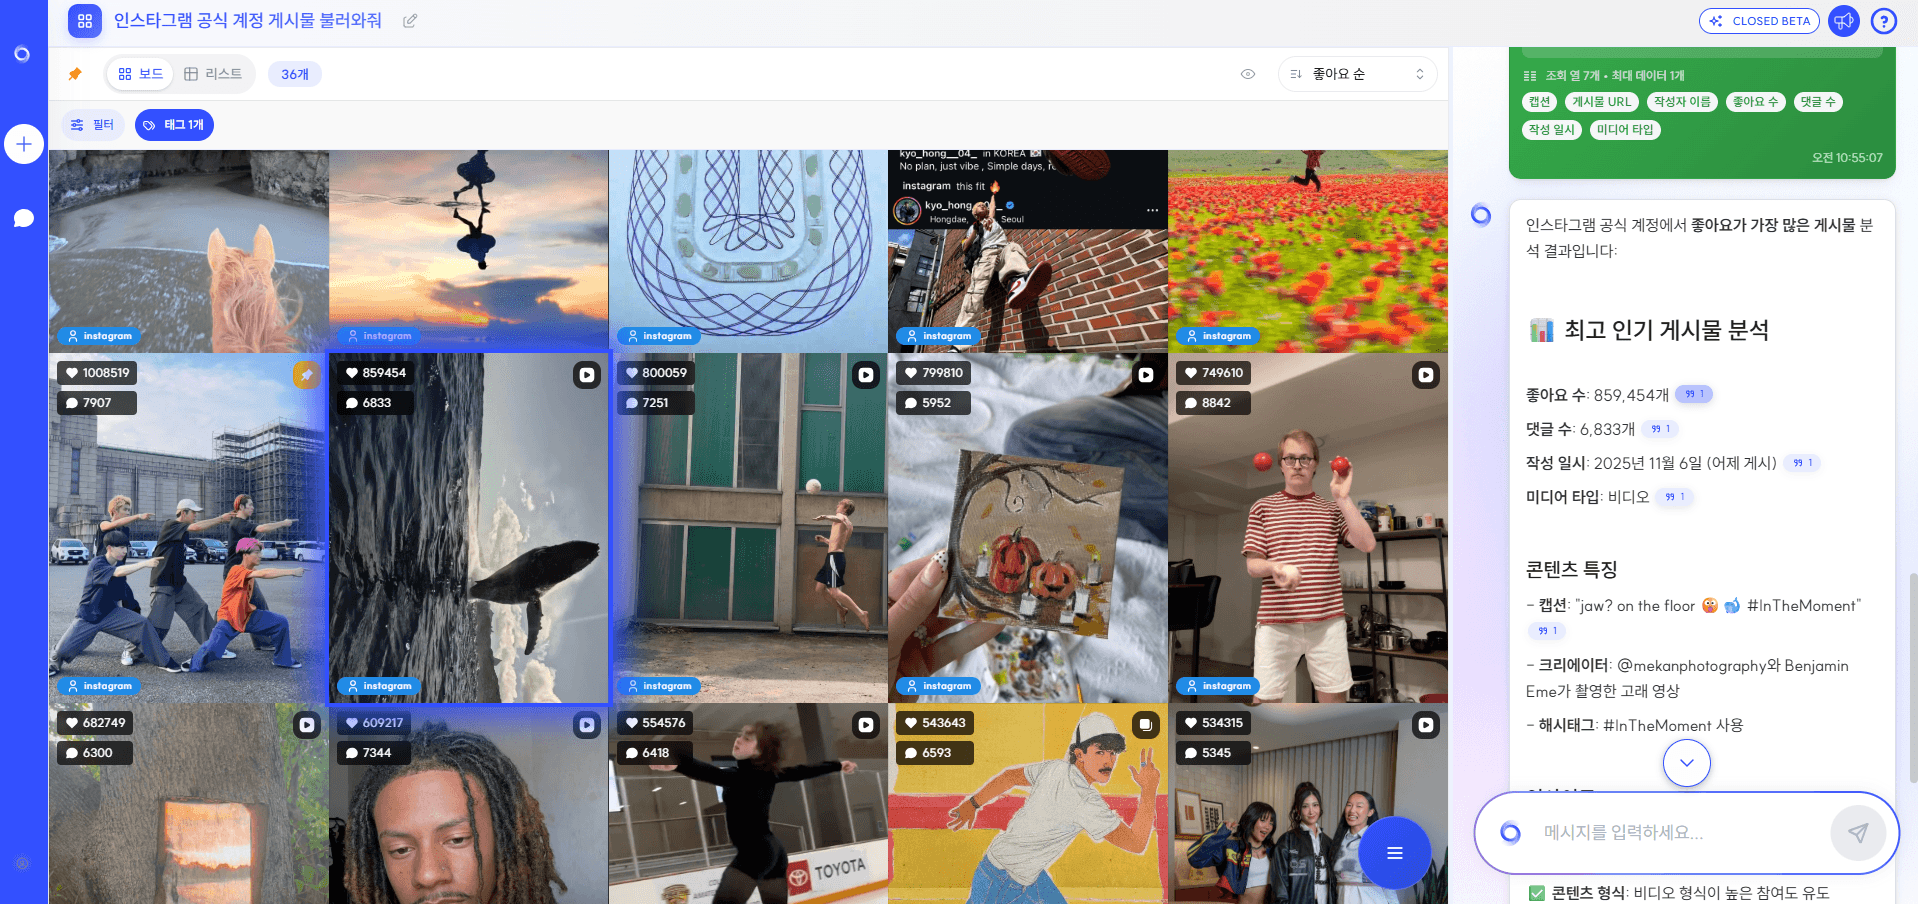Click the 게시물 URL column chip
The image size is (1918, 904).
click(x=1602, y=102)
